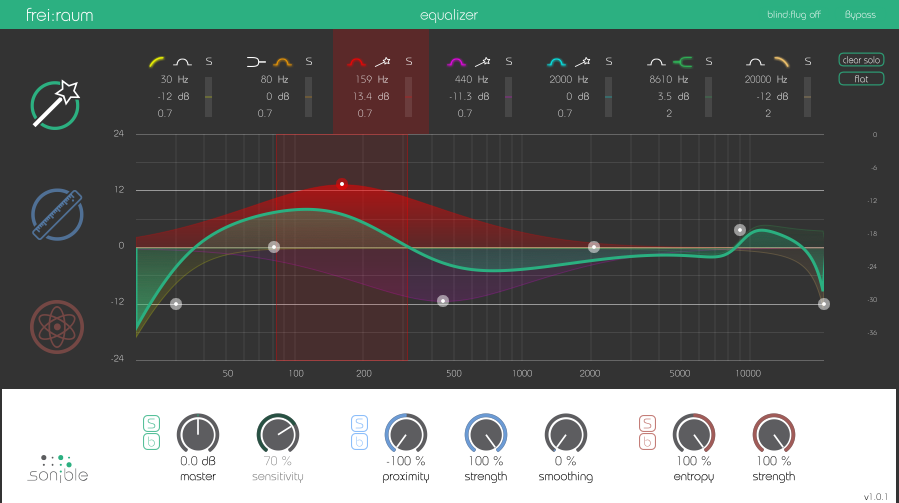This screenshot has height=503, width=899.
Task: Select white bell shape for 8610 Hz band
Action: tap(656, 62)
